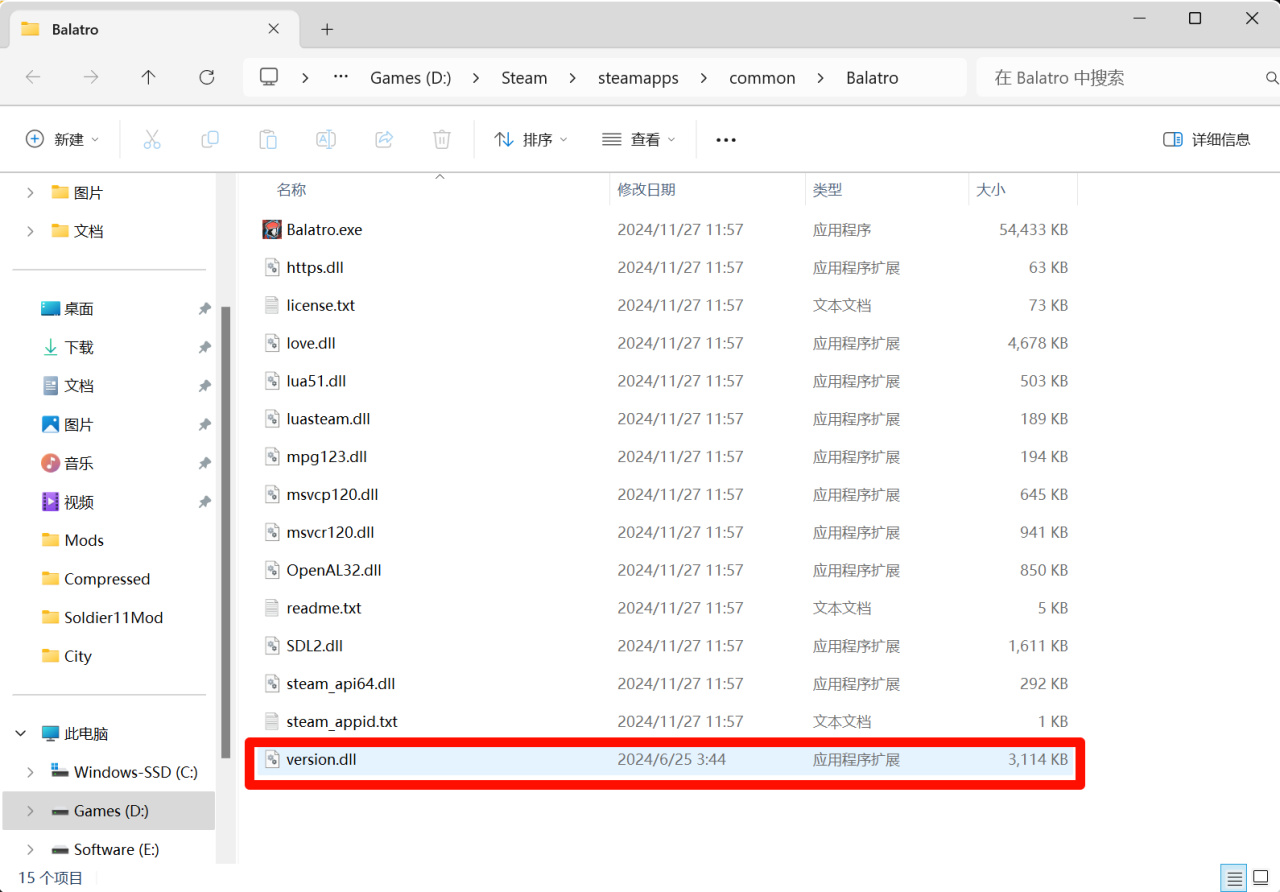The height and width of the screenshot is (892, 1280).
Task: Click the steam_appid.txt file icon
Action: [272, 722]
